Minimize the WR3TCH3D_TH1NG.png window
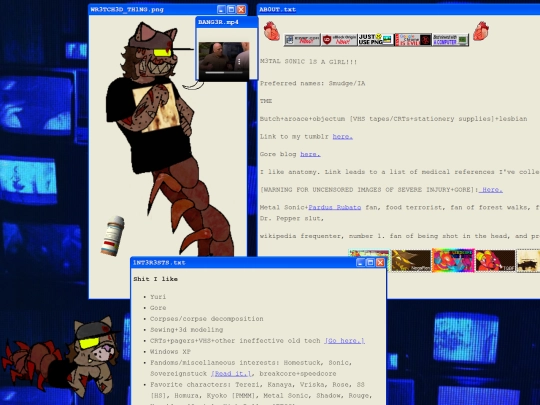The height and width of the screenshot is (405, 540). (221, 10)
